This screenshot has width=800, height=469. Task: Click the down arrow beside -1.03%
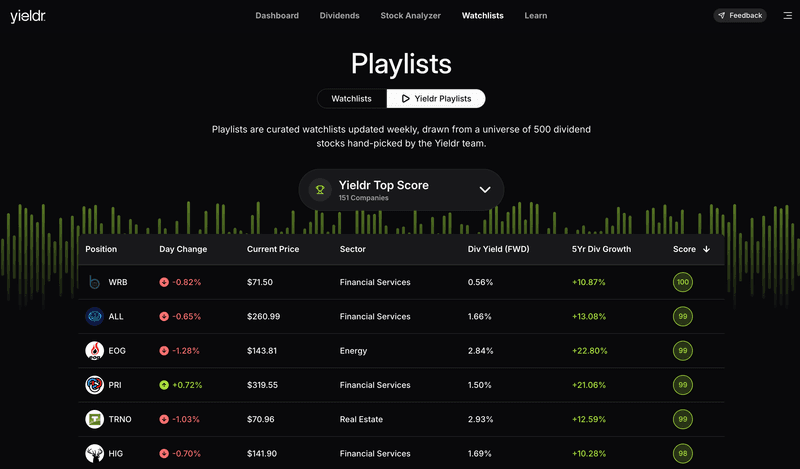tap(164, 419)
